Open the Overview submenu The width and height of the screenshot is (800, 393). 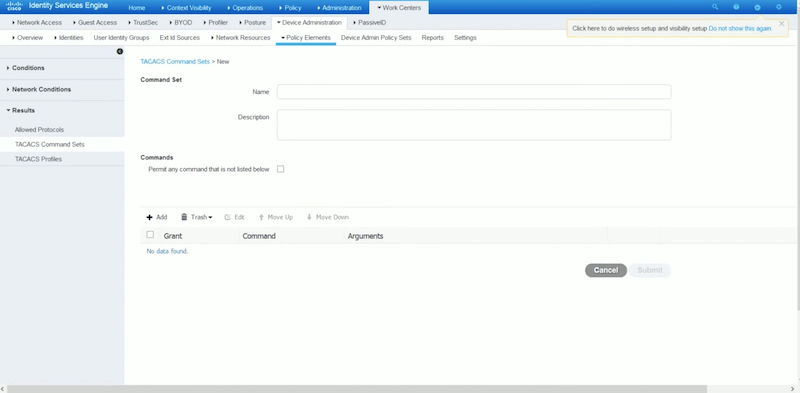click(x=28, y=38)
